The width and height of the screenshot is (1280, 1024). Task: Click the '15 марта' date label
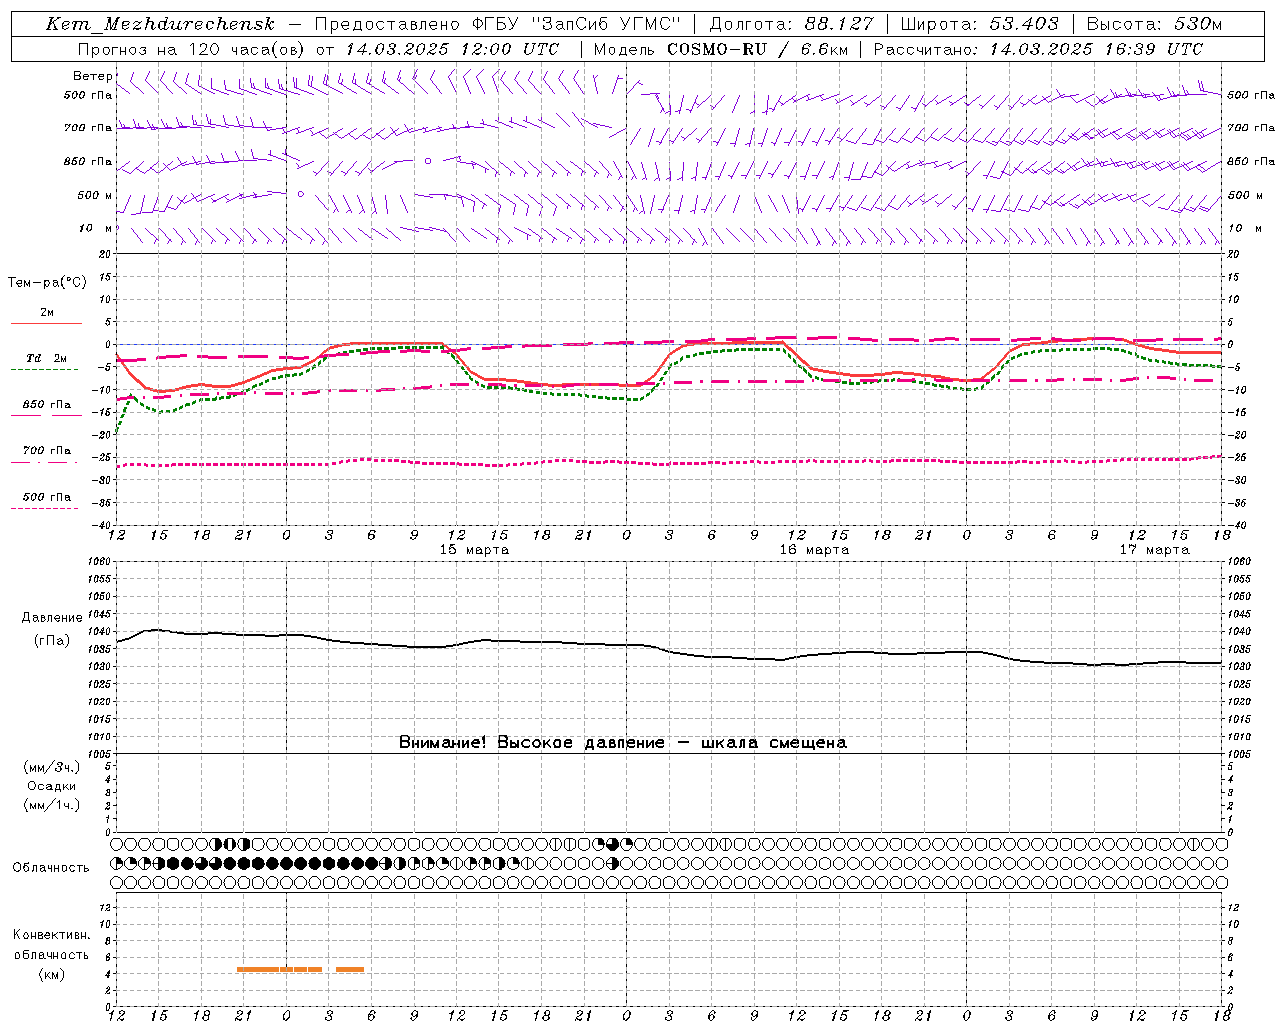pos(474,550)
